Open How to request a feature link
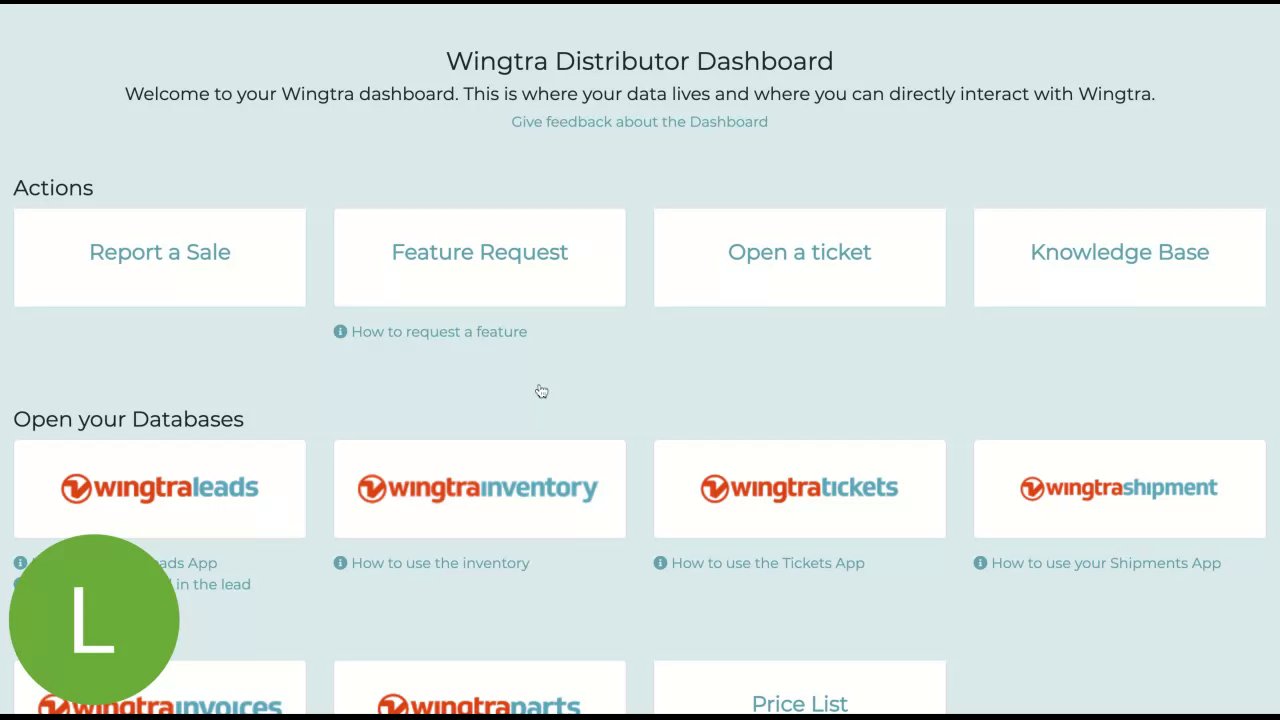The width and height of the screenshot is (1280, 720). pos(439,332)
